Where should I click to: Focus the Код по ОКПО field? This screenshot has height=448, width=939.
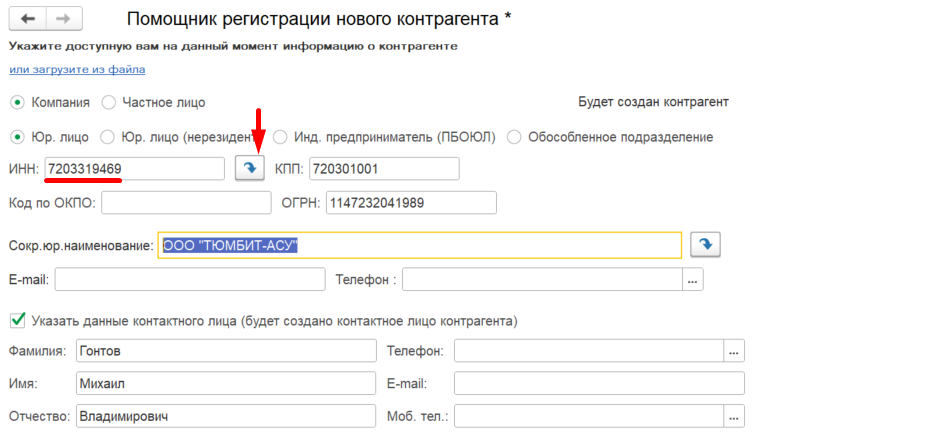(x=186, y=202)
